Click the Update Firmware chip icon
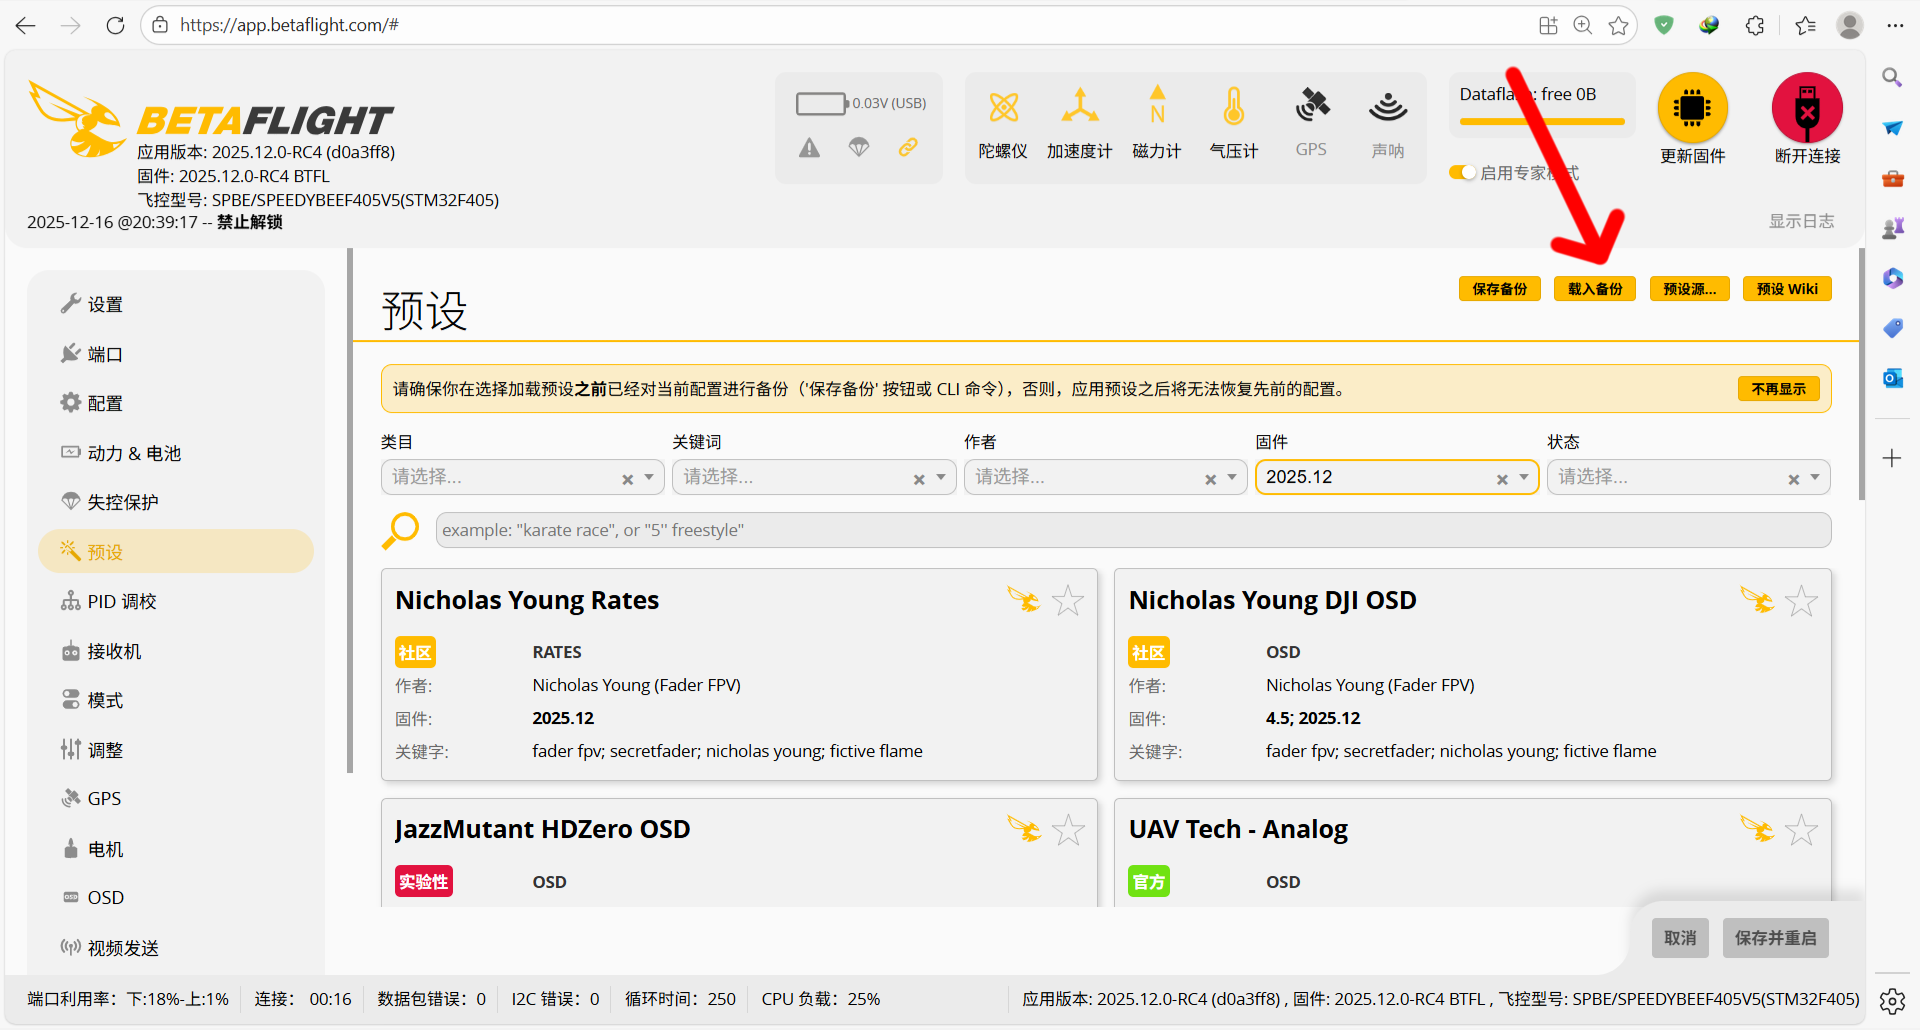This screenshot has height=1030, width=1920. 1692,108
